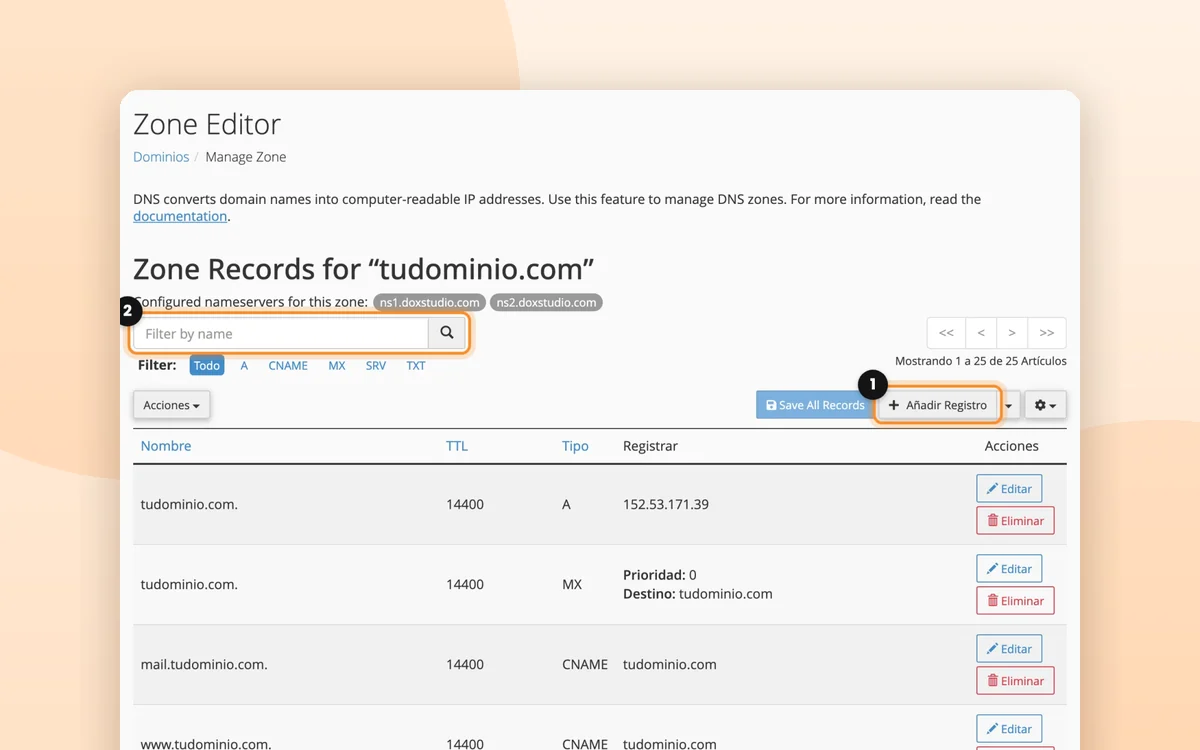The width and height of the screenshot is (1200, 750).
Task: Open the Acciones dropdown
Action: (x=171, y=405)
